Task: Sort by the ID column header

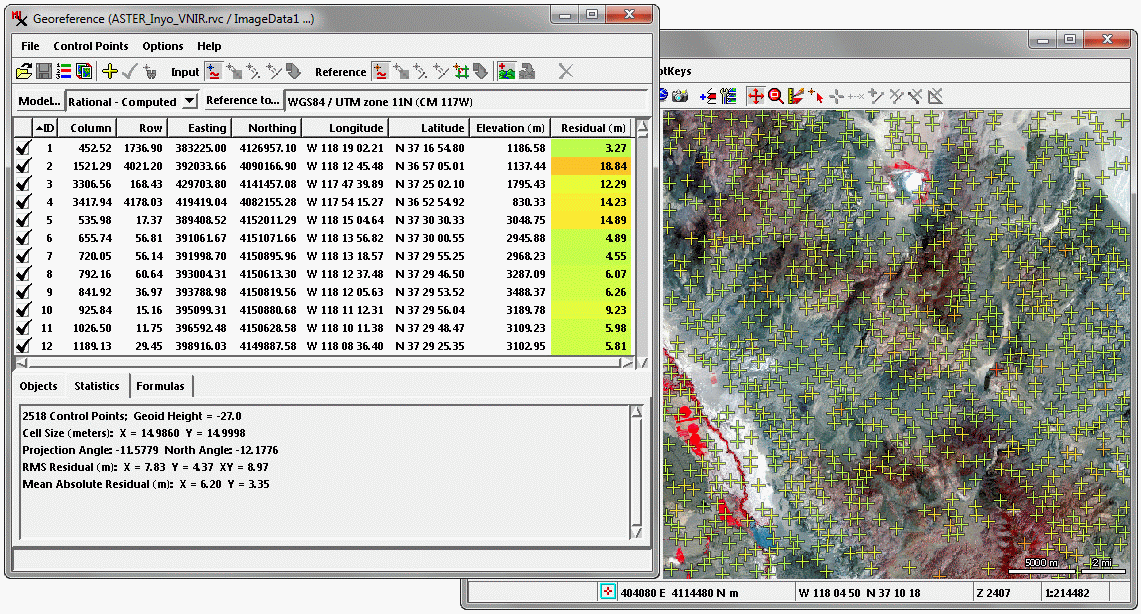Action: [x=45, y=128]
